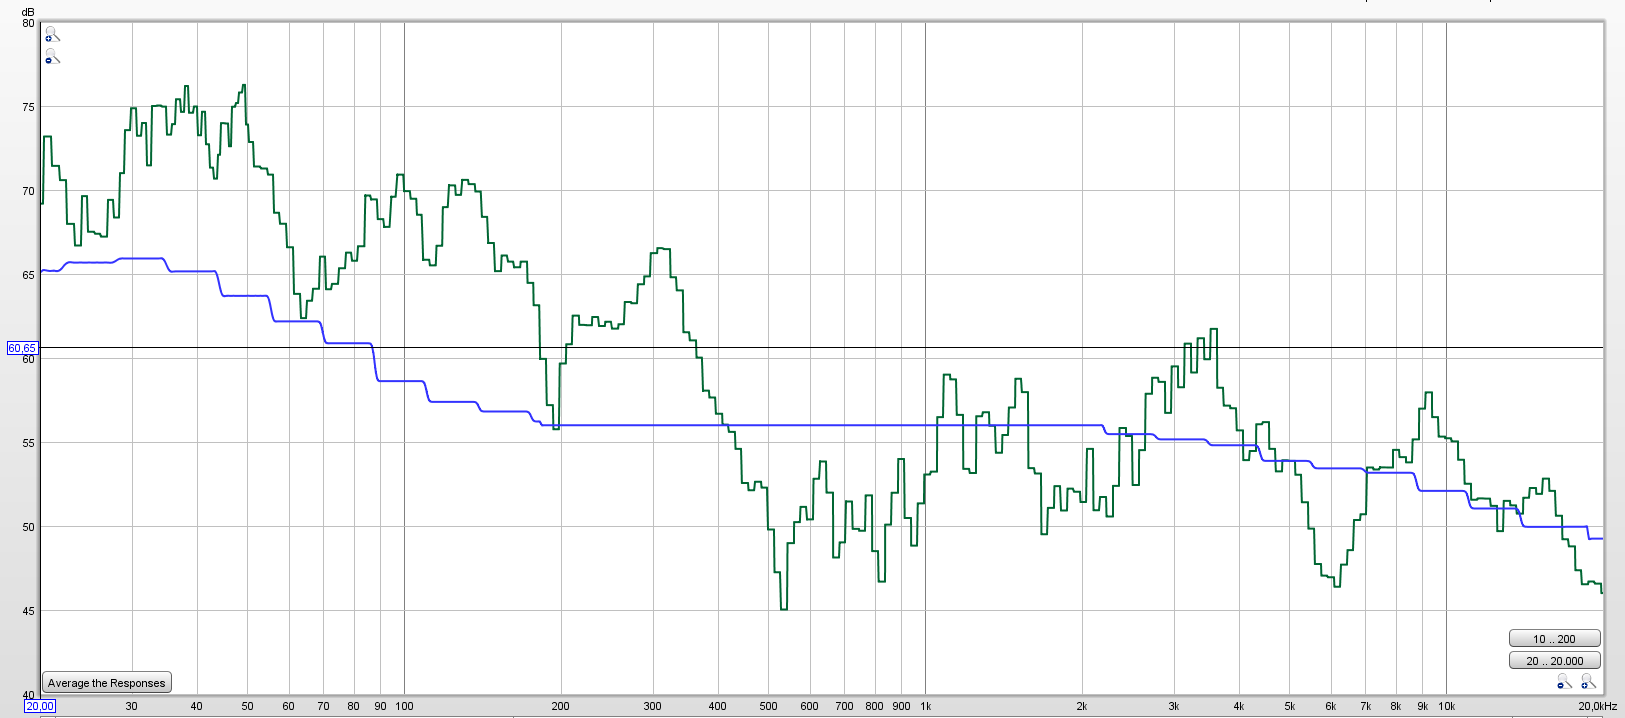Click the 1k frequency axis label

(x=925, y=706)
